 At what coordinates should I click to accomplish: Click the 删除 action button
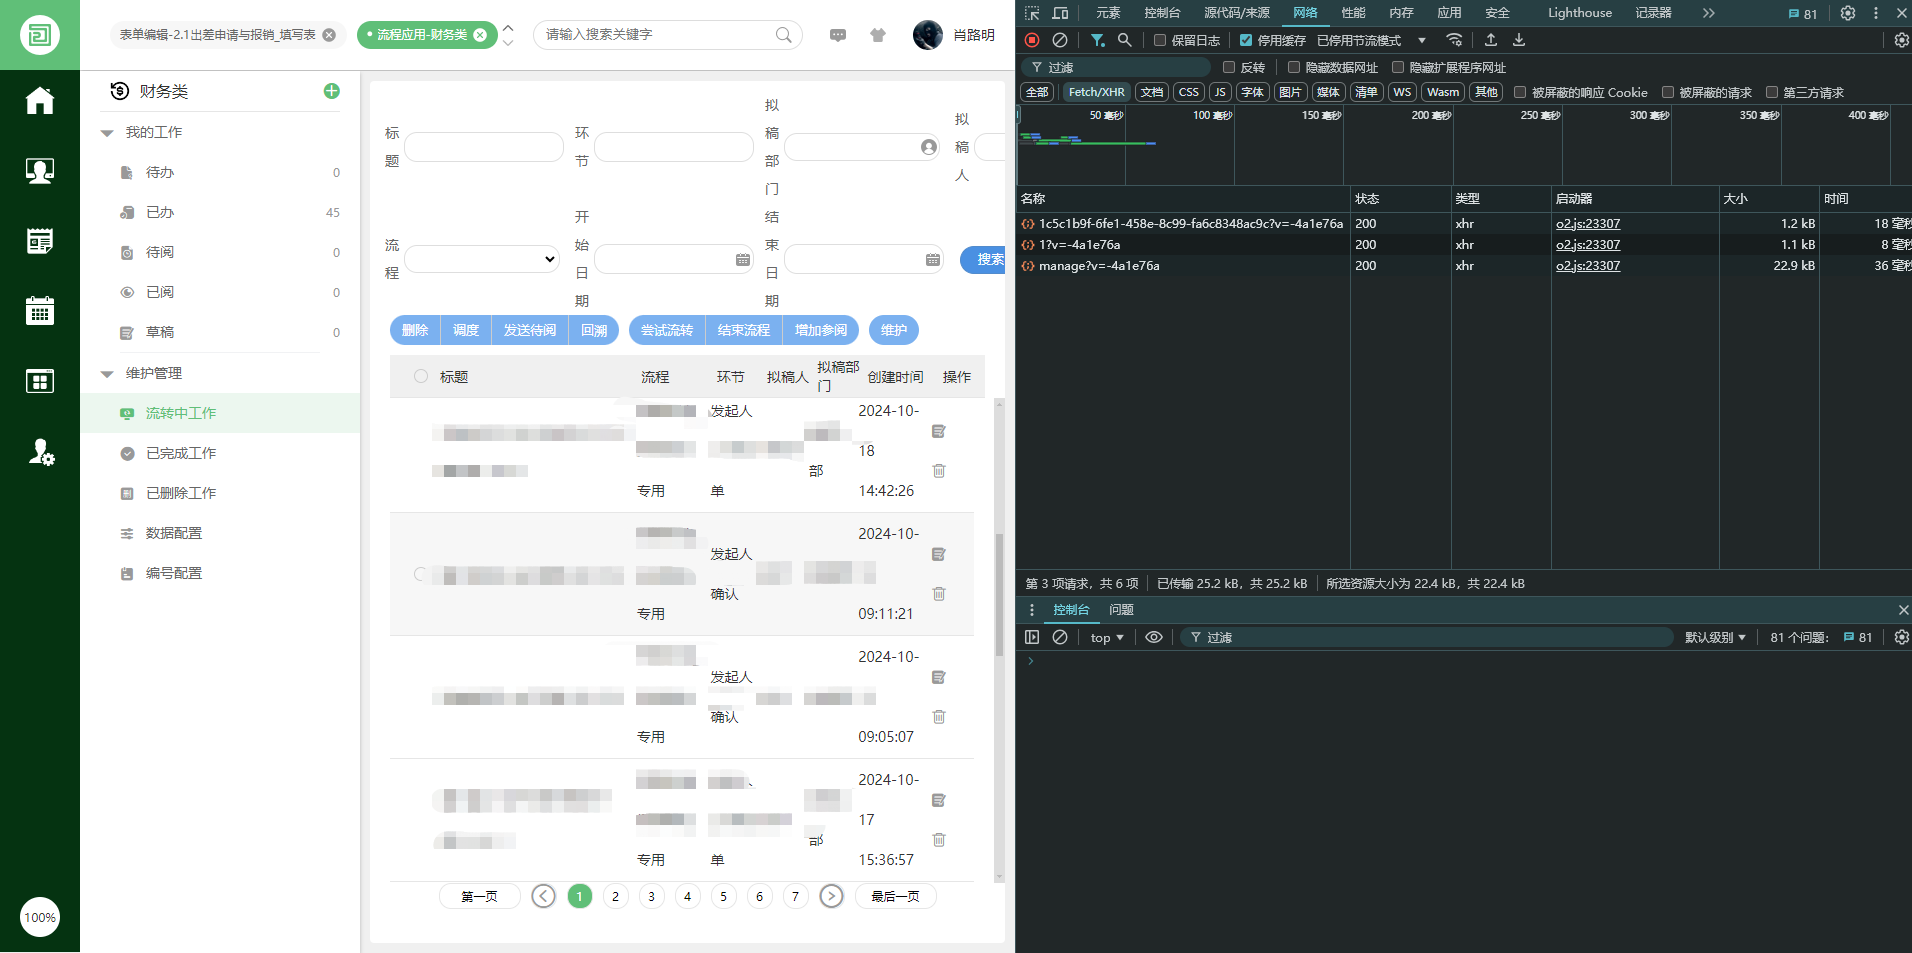[x=415, y=330]
